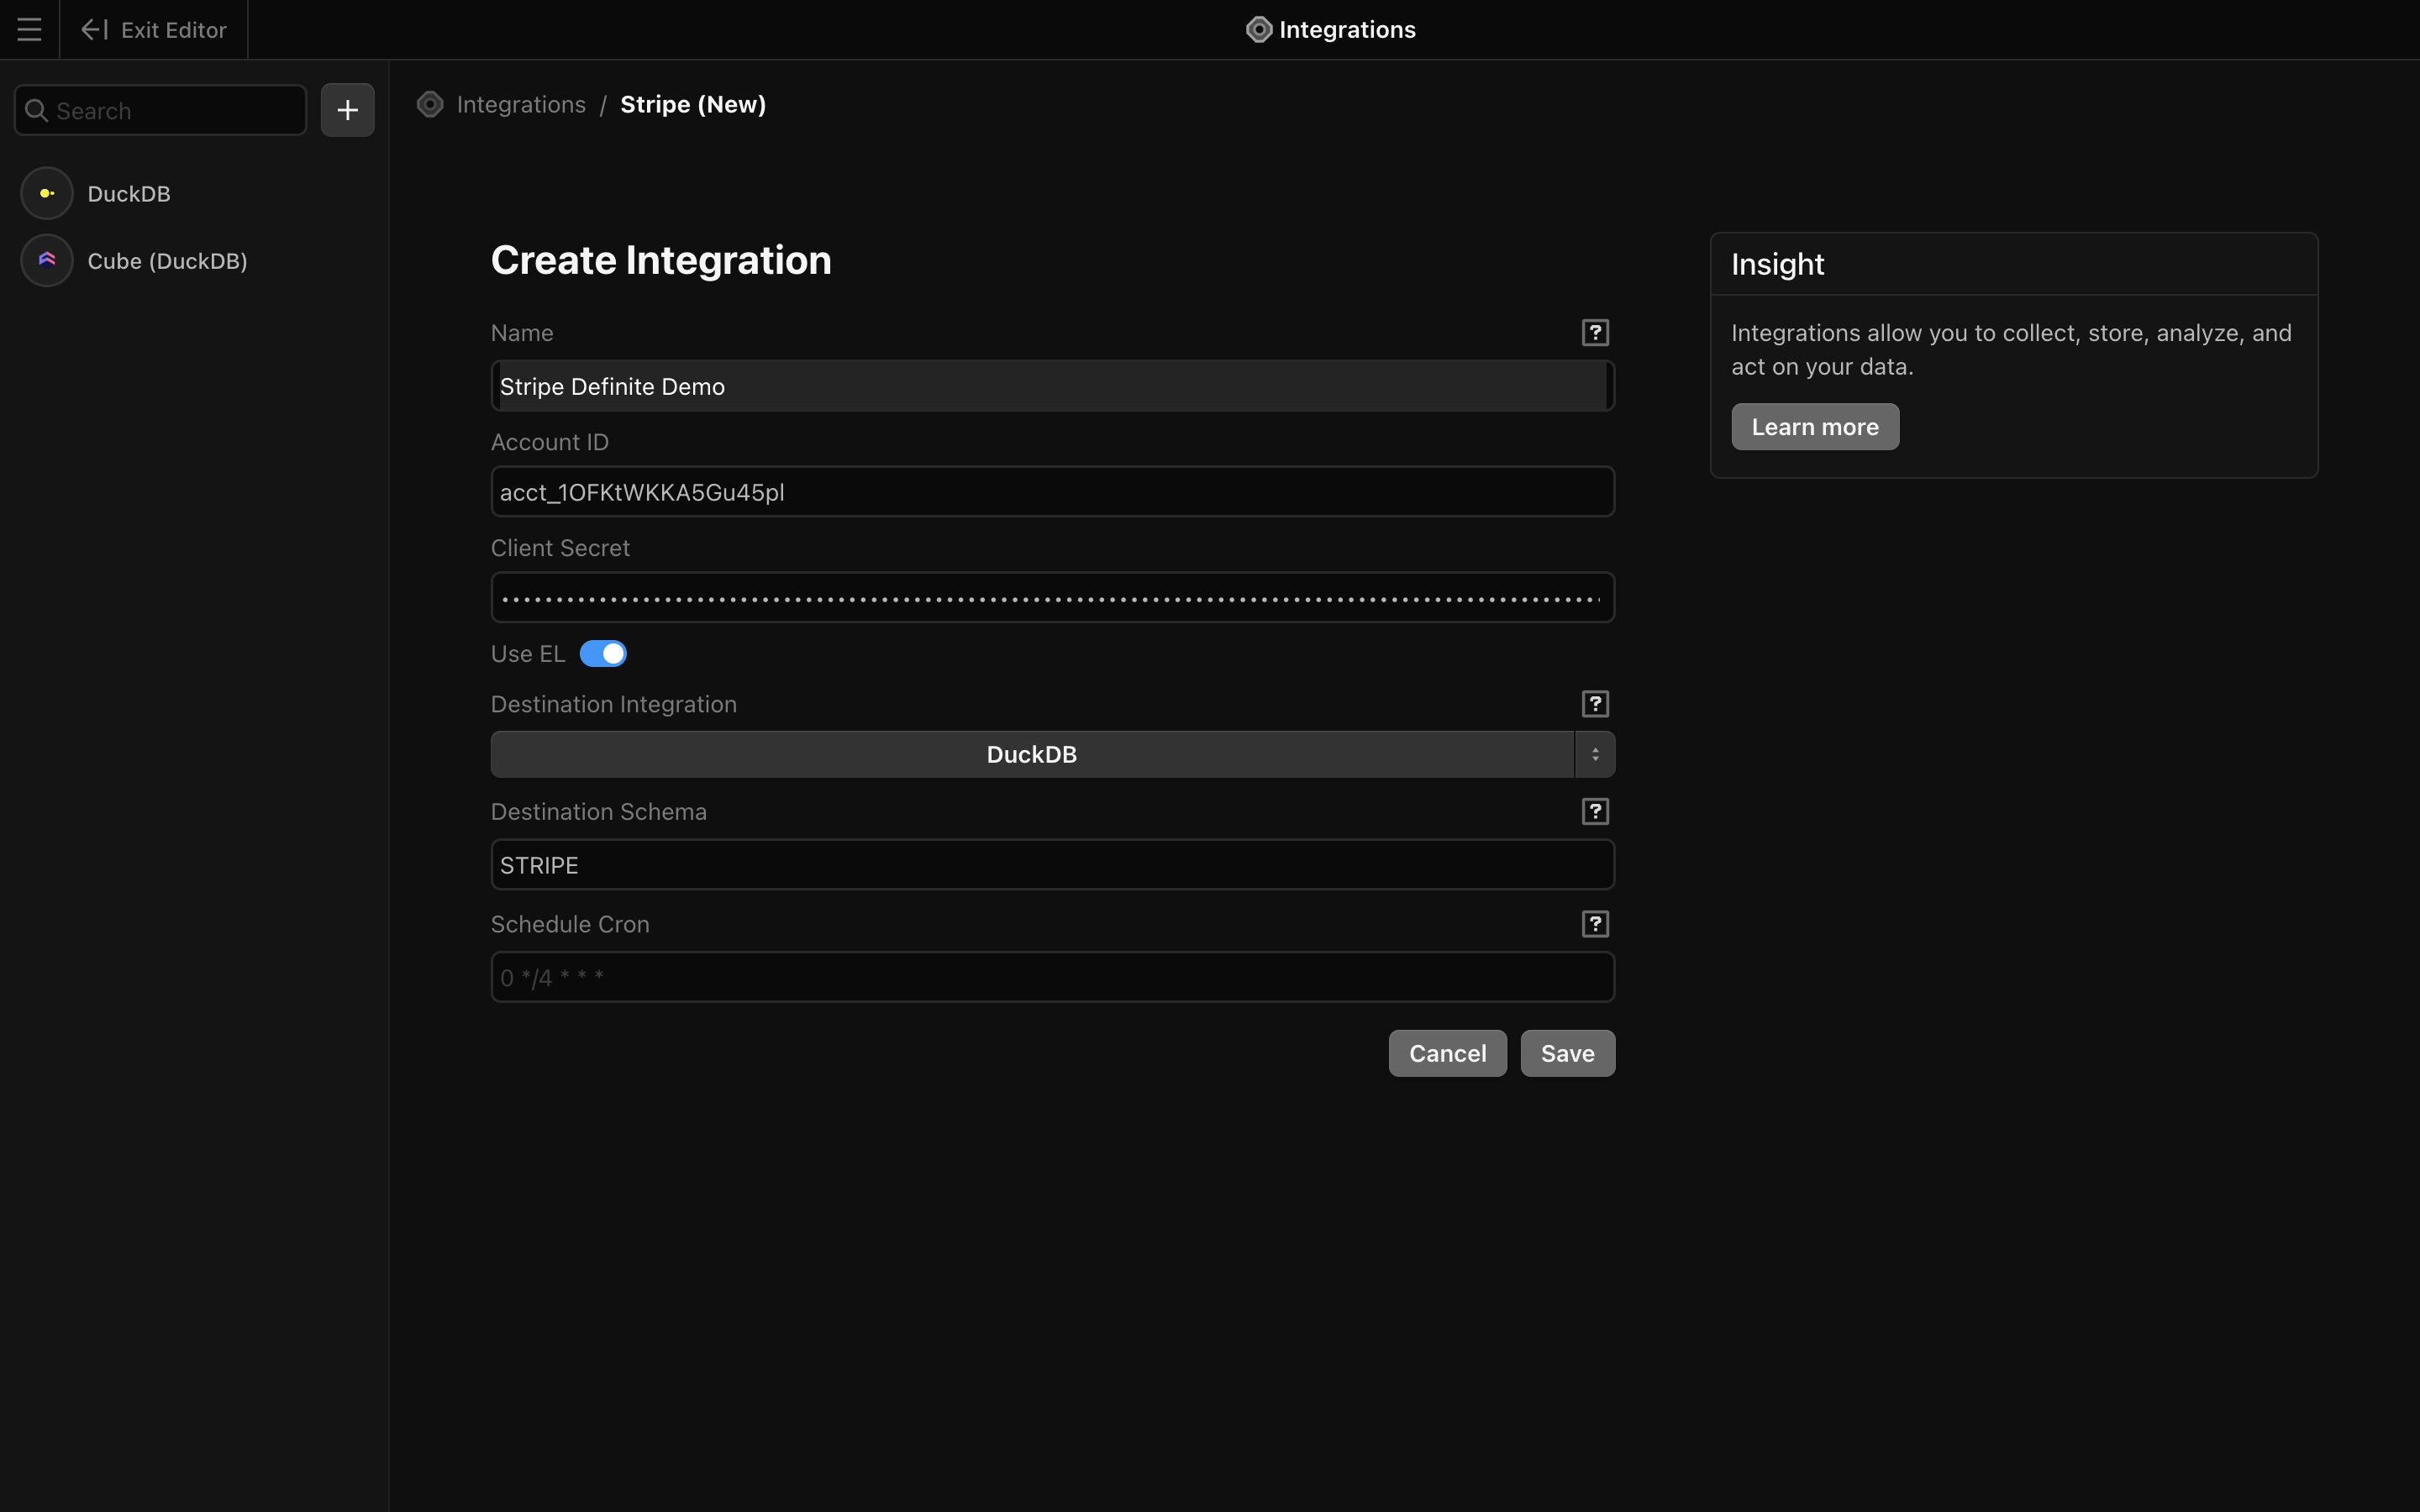Disable the Use EL toggle
Viewport: 2420px width, 1512px height.
(603, 654)
